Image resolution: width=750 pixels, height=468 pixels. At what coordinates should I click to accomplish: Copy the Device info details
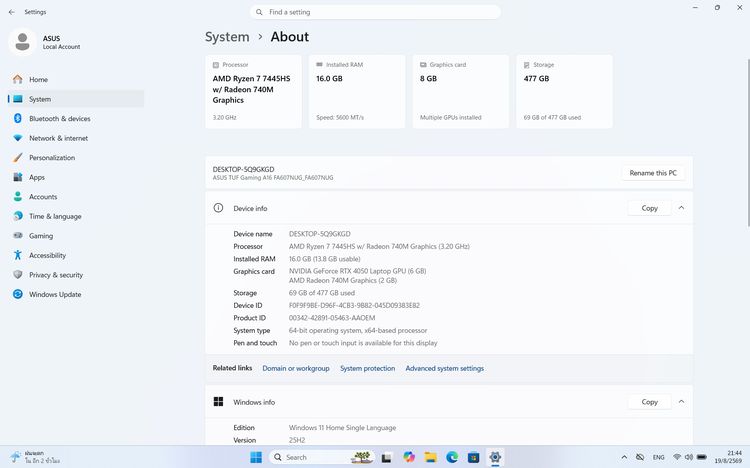[649, 208]
